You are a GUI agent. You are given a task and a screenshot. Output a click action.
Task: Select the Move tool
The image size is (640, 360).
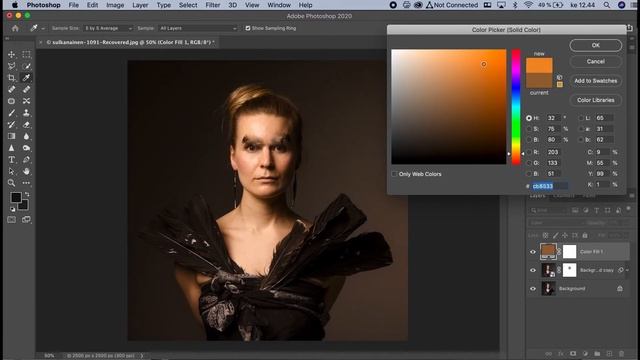[11, 54]
